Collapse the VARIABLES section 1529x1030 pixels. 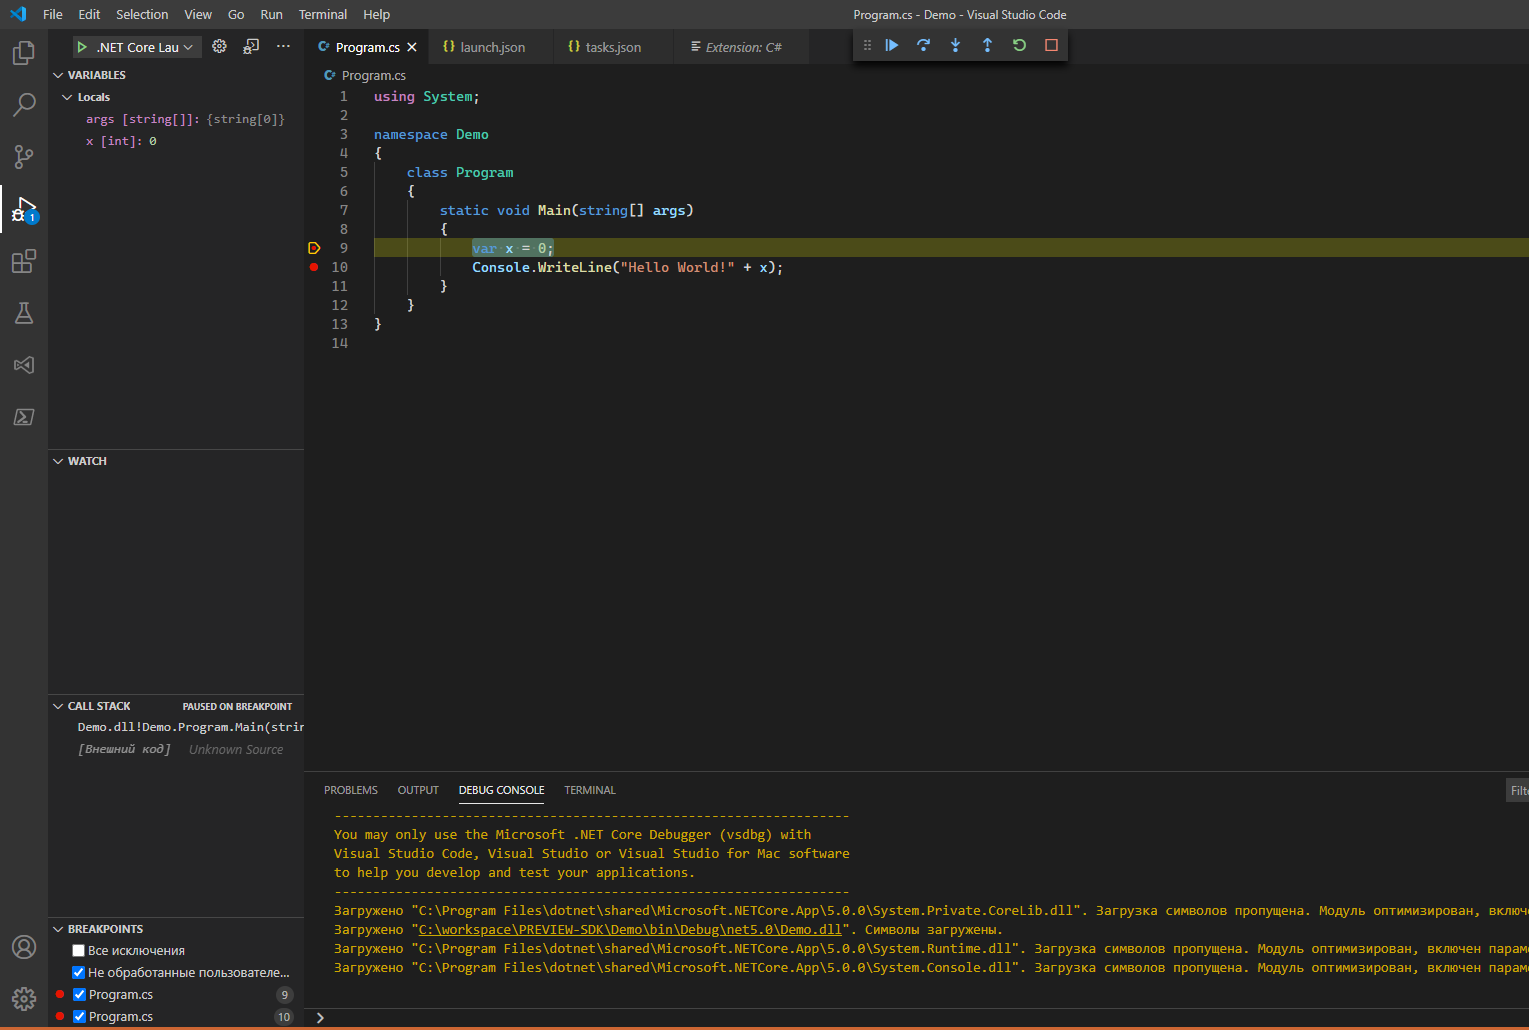pos(176,75)
